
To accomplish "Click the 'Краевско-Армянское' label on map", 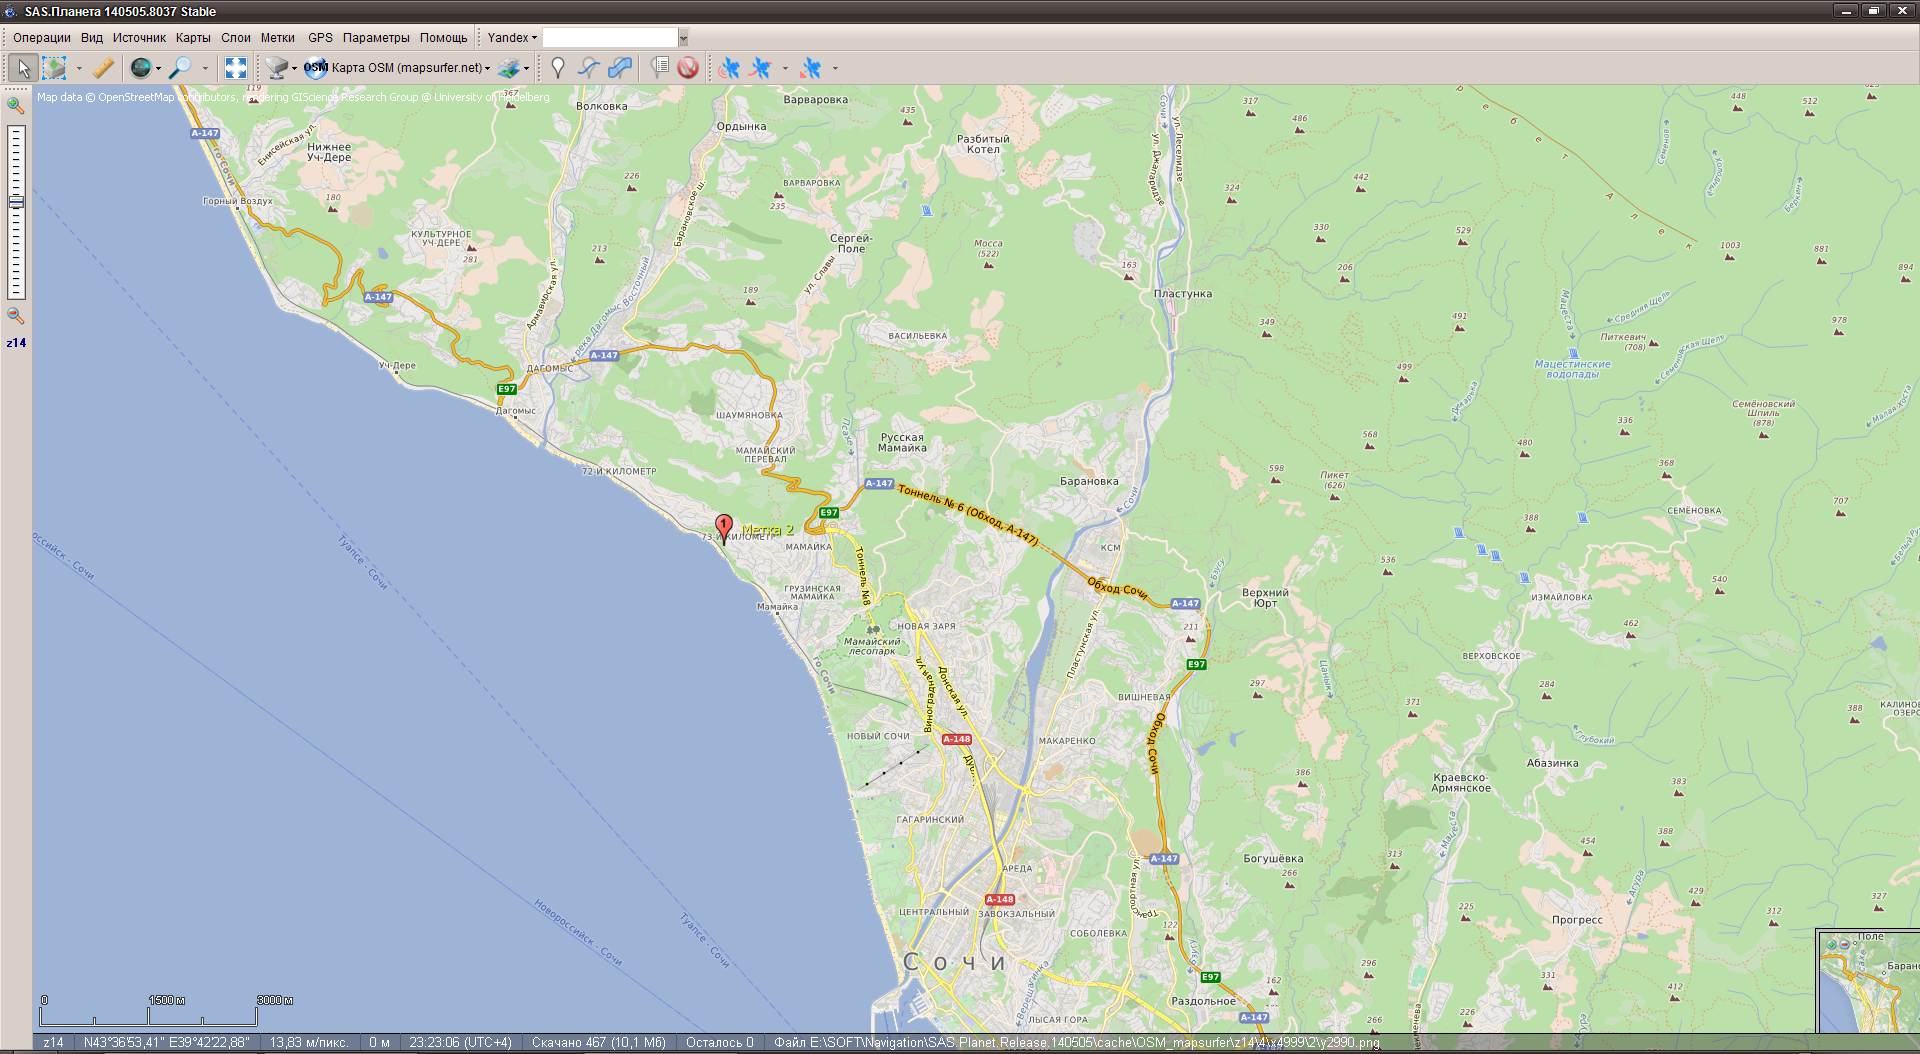I will point(1461,783).
